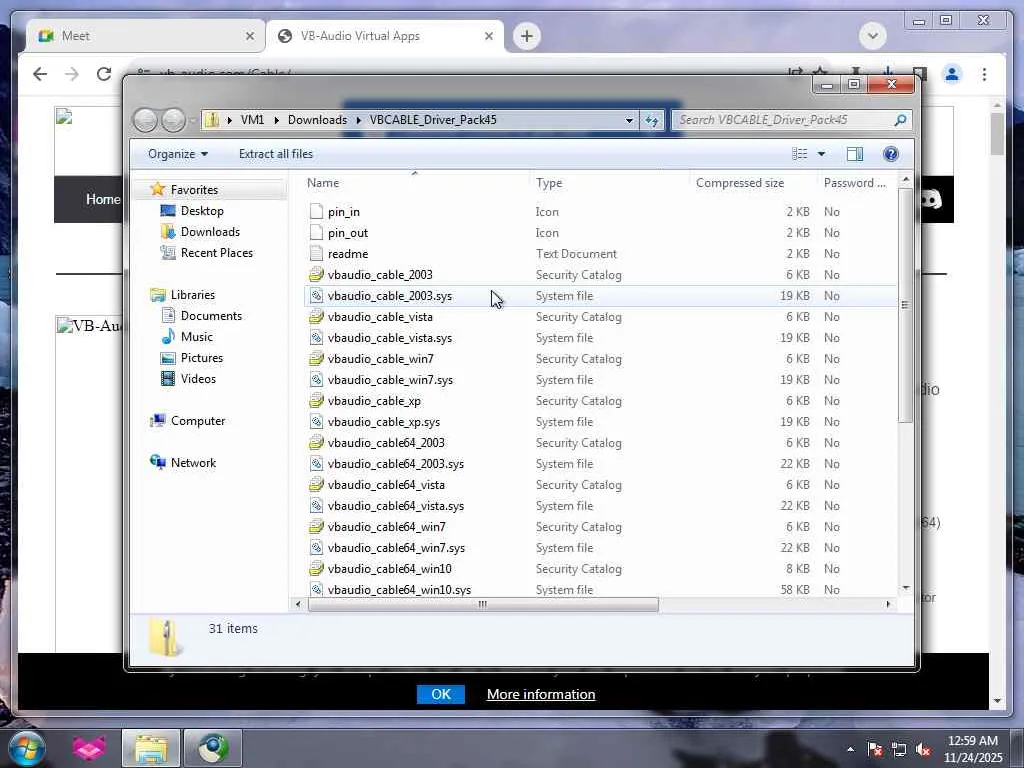1024x768 pixels.
Task: Click VM1 in the address breadcrumb
Action: (252, 120)
